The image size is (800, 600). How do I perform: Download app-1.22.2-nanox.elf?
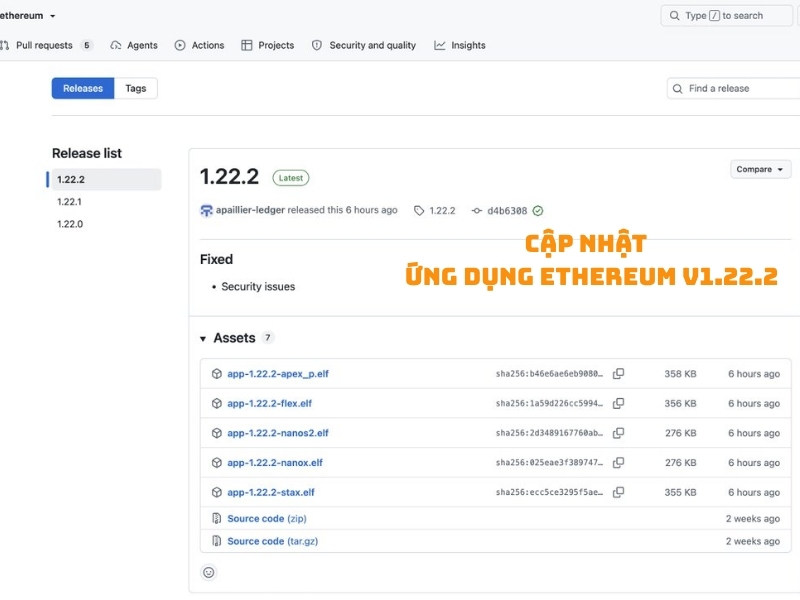click(275, 463)
